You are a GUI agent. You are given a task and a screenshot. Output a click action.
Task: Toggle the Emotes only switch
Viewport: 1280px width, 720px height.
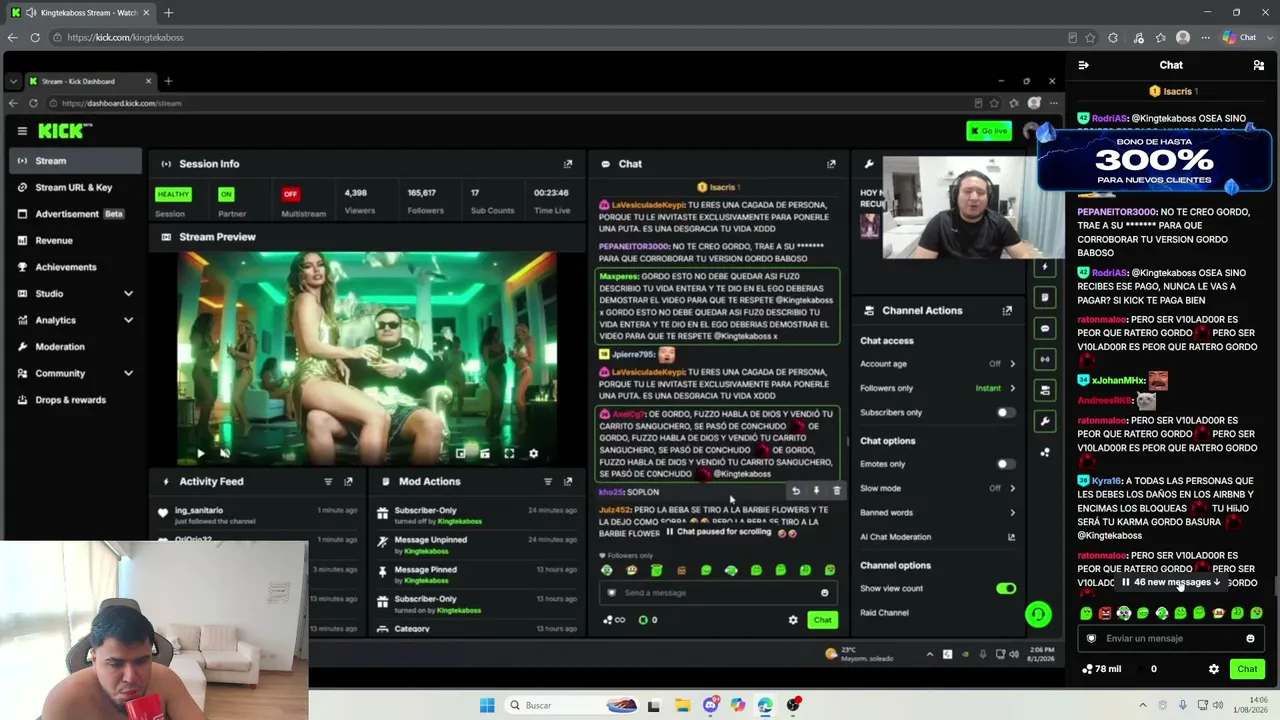[1005, 464]
